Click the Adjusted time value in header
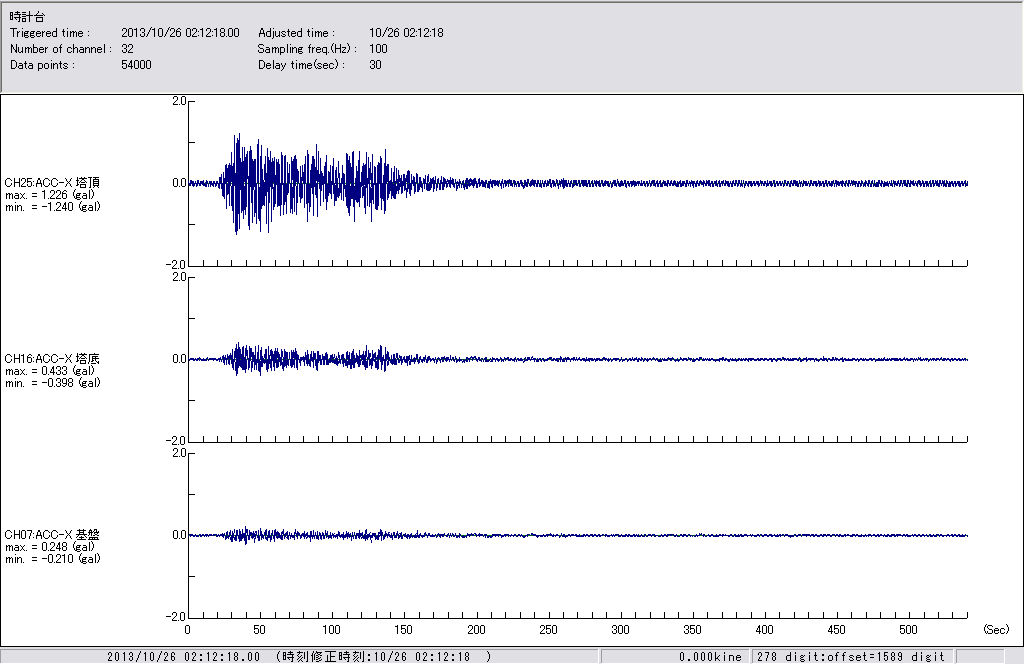Screen dimensions: 1024x664 point(406,33)
